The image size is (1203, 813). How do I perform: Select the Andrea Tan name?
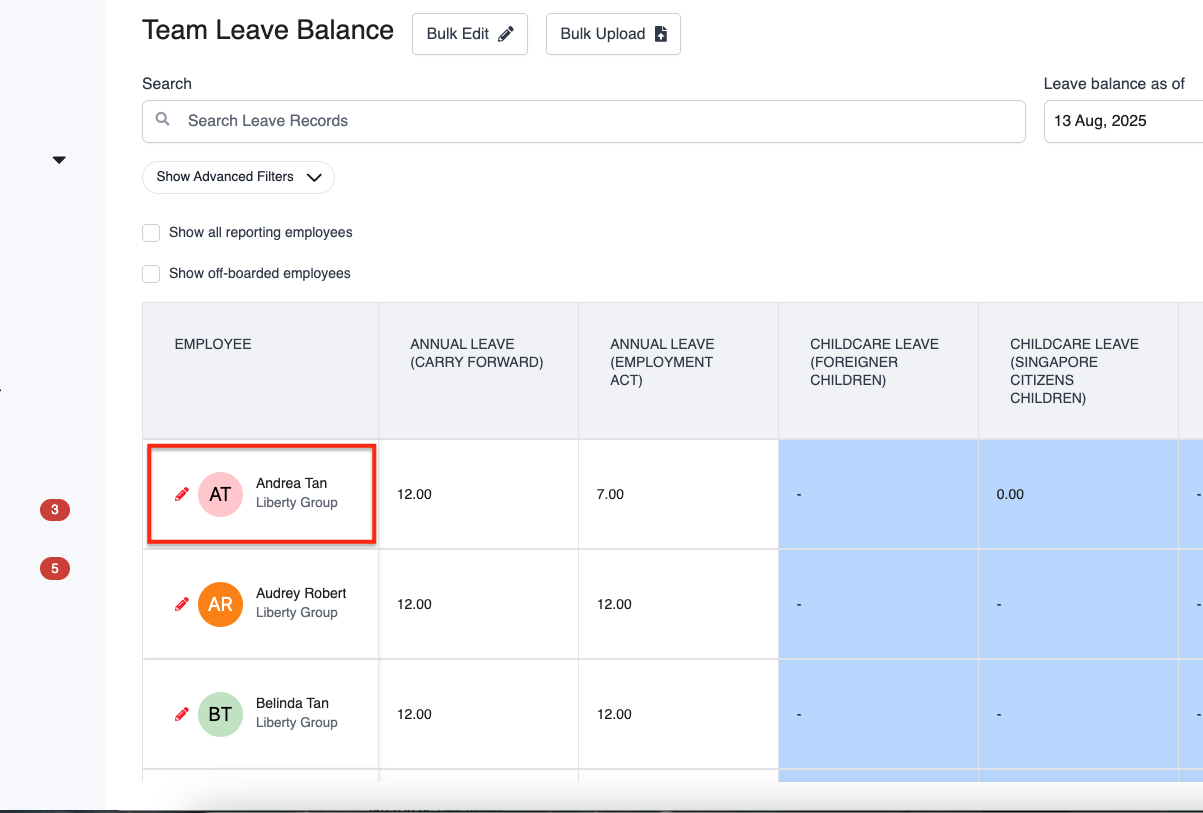pyautogui.click(x=292, y=484)
